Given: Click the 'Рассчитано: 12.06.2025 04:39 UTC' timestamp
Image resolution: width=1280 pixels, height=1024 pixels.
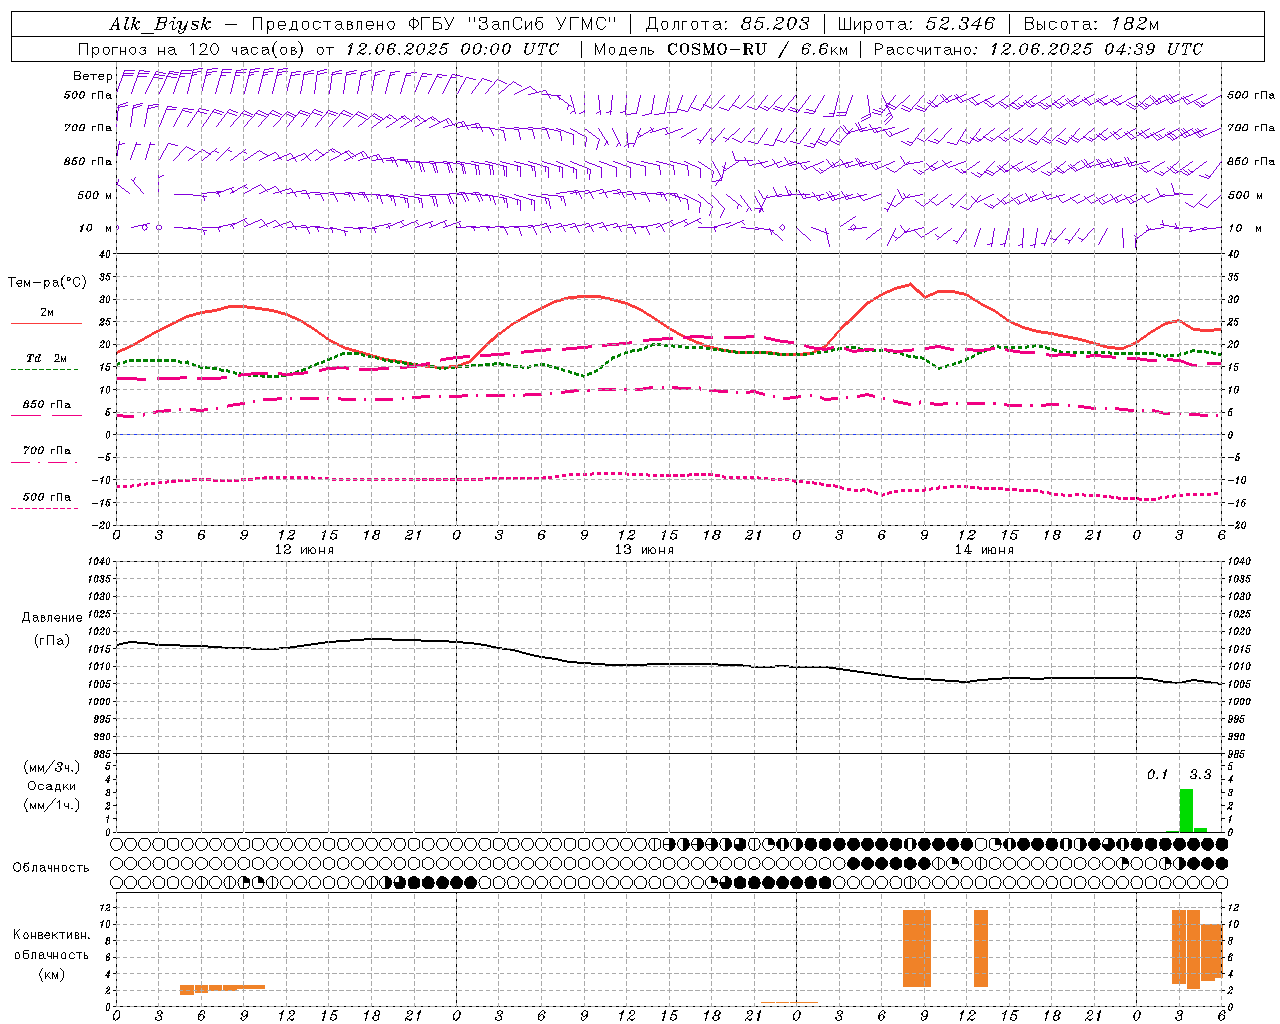Looking at the screenshot, I should tap(1038, 49).
